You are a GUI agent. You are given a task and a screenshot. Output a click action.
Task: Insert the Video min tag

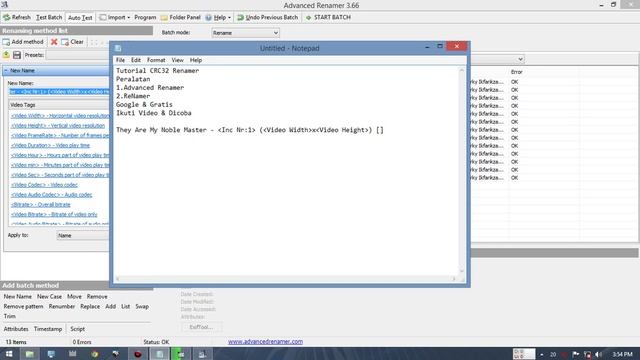tap(60, 165)
